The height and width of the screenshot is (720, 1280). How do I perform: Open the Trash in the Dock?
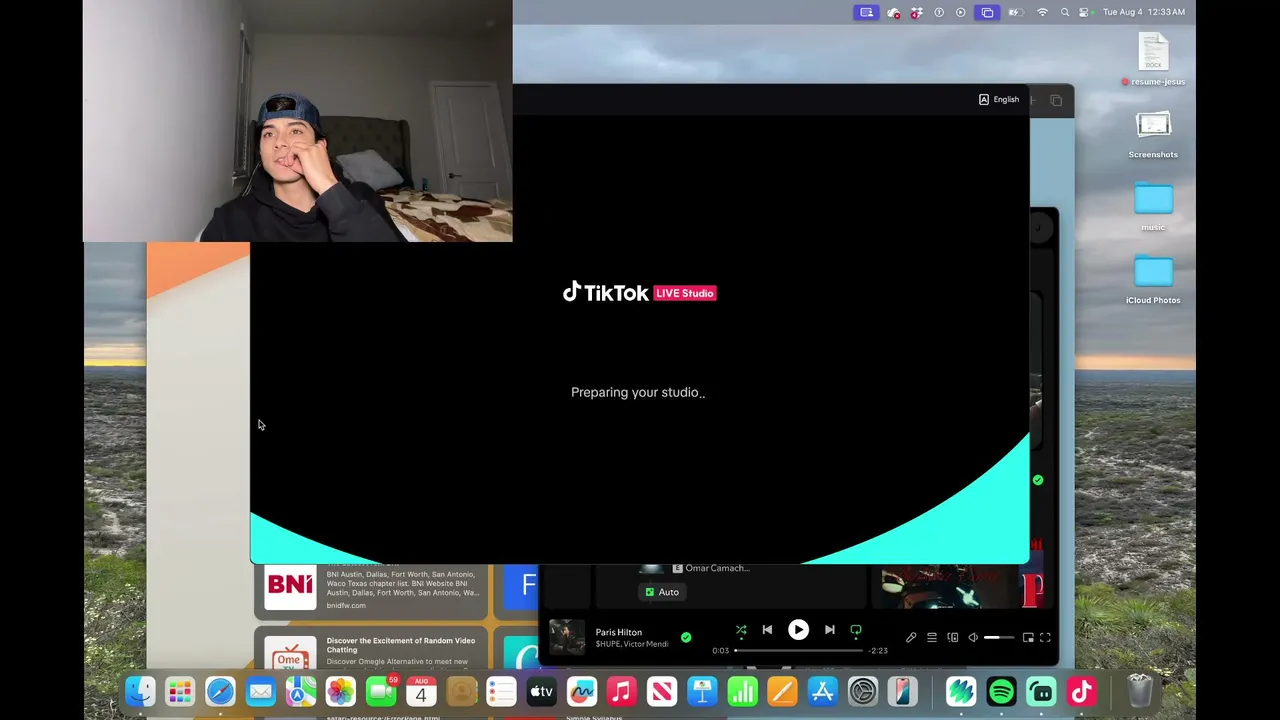(x=1140, y=691)
